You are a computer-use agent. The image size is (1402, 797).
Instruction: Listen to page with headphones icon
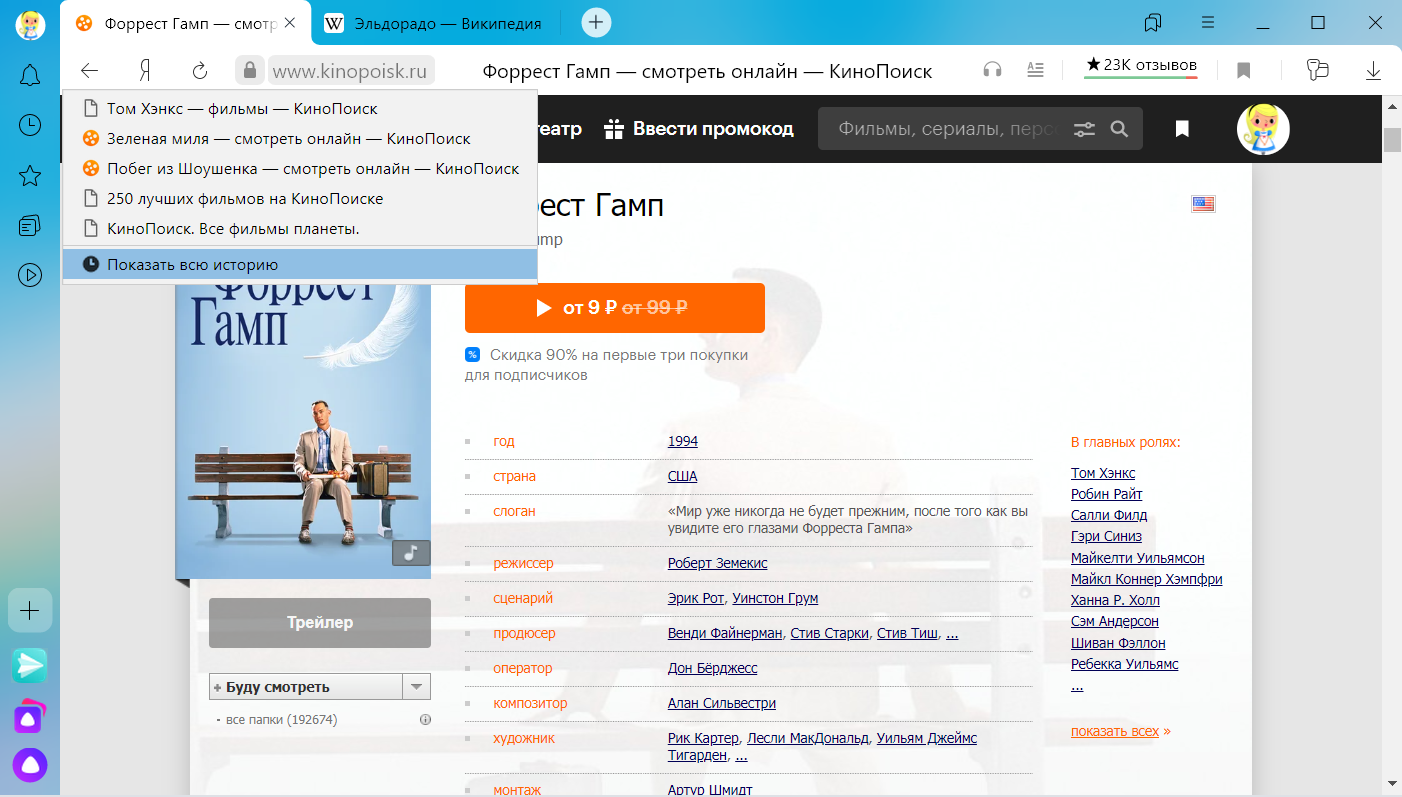[992, 70]
